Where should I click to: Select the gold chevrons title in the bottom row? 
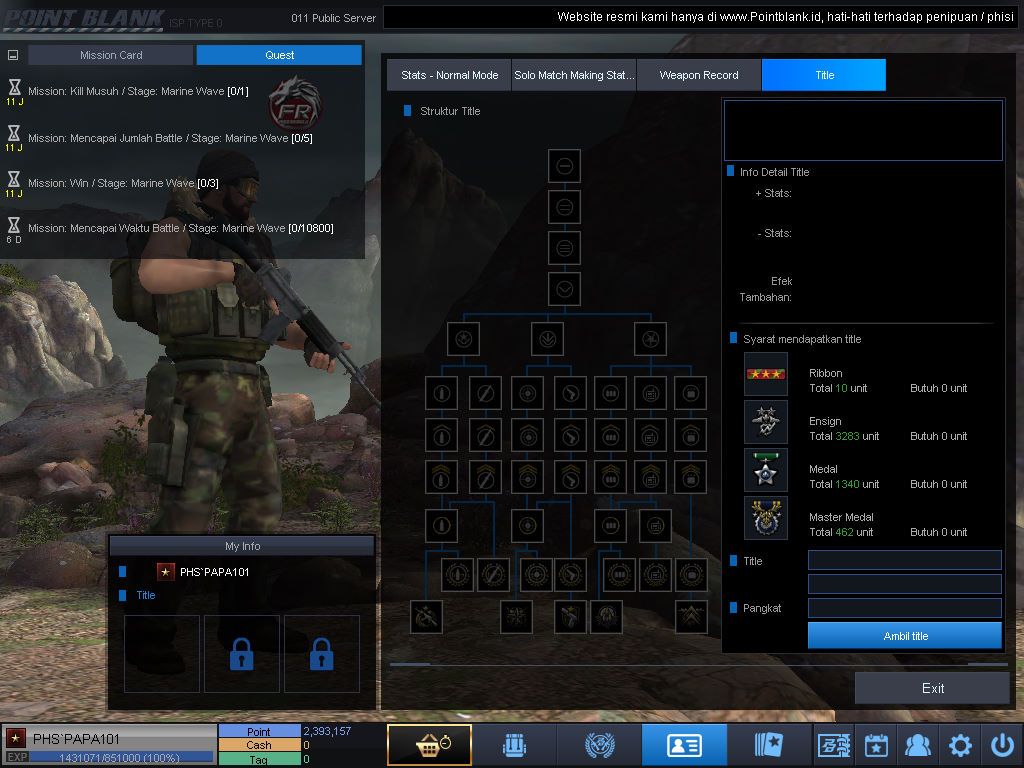coord(691,617)
